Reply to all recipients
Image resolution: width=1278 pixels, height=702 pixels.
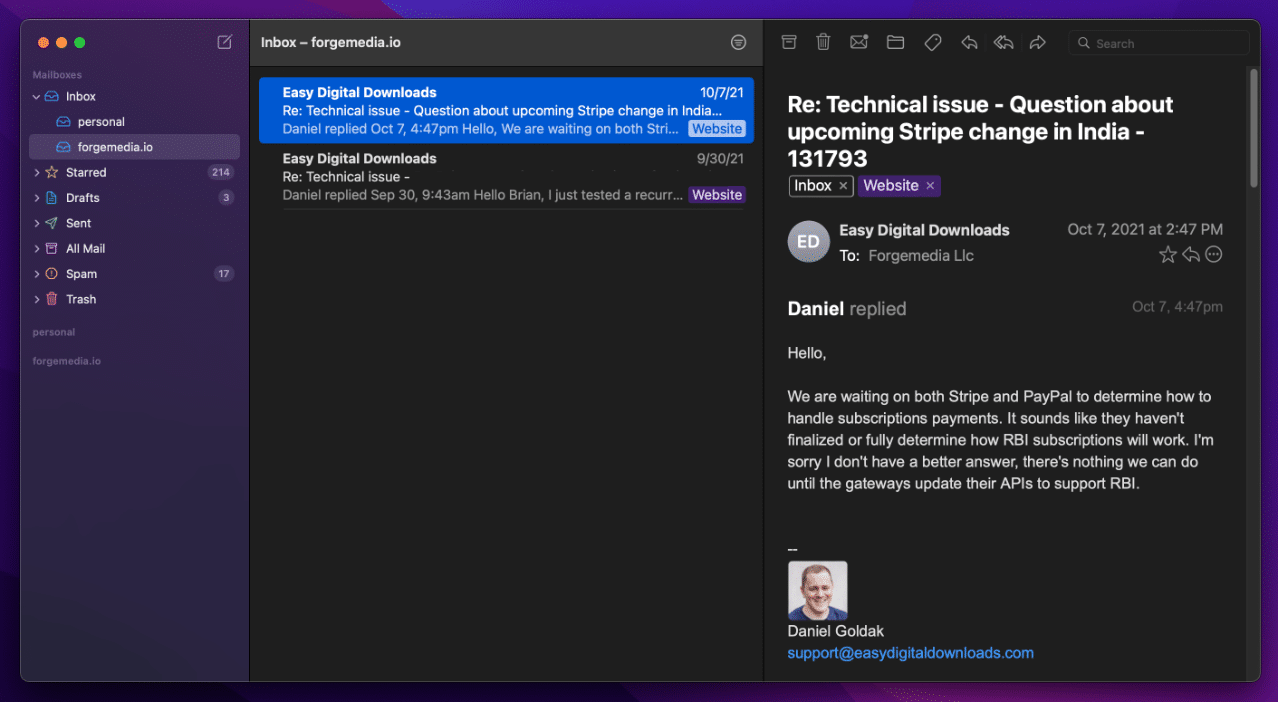1003,42
